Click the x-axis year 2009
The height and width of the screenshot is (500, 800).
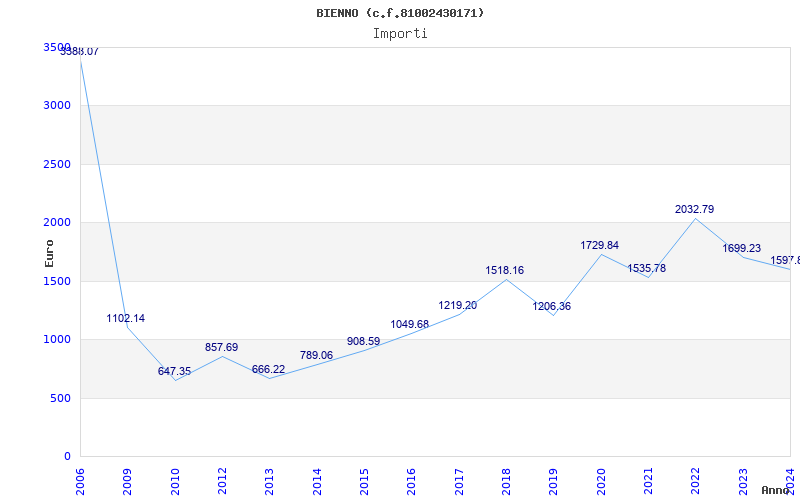pyautogui.click(x=128, y=482)
